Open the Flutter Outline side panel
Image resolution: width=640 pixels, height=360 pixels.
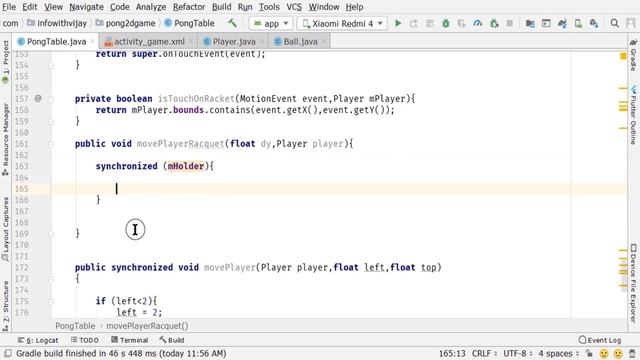coord(633,115)
